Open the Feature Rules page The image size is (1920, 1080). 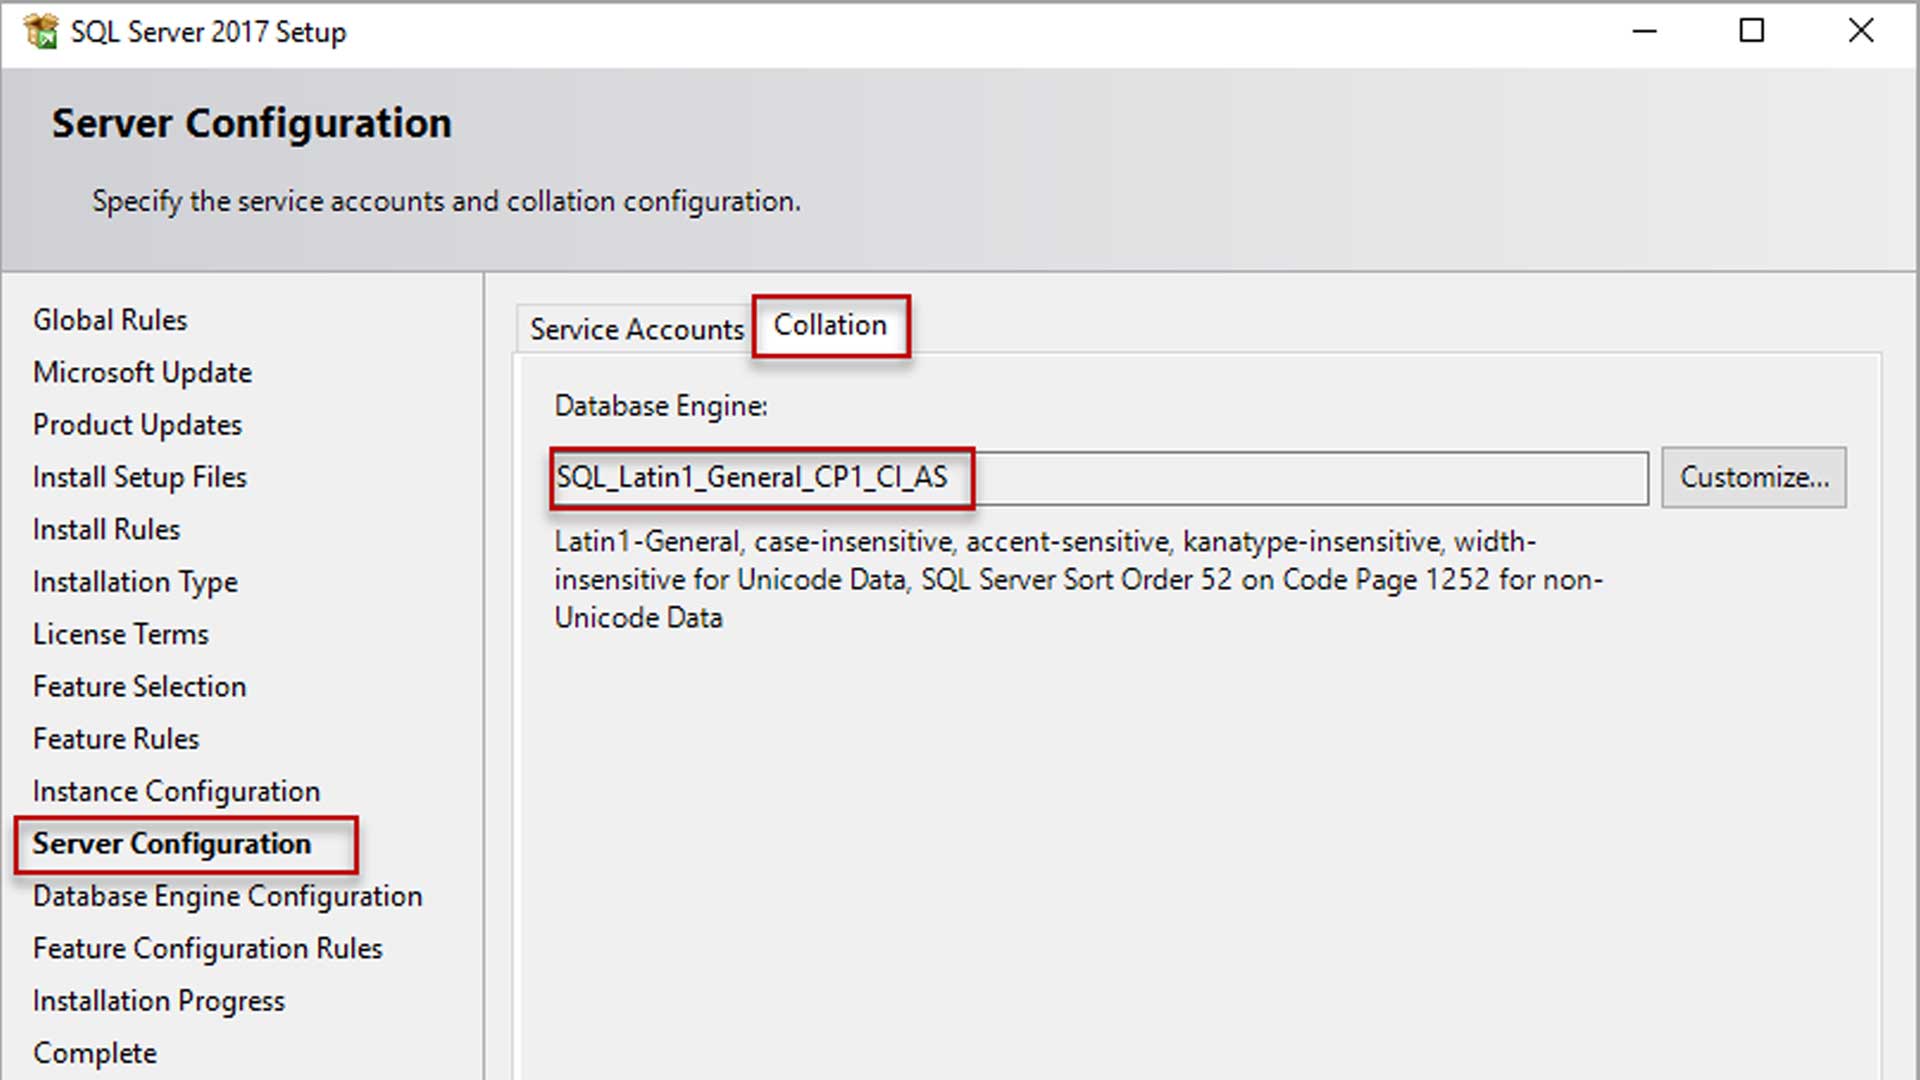pyautogui.click(x=116, y=738)
